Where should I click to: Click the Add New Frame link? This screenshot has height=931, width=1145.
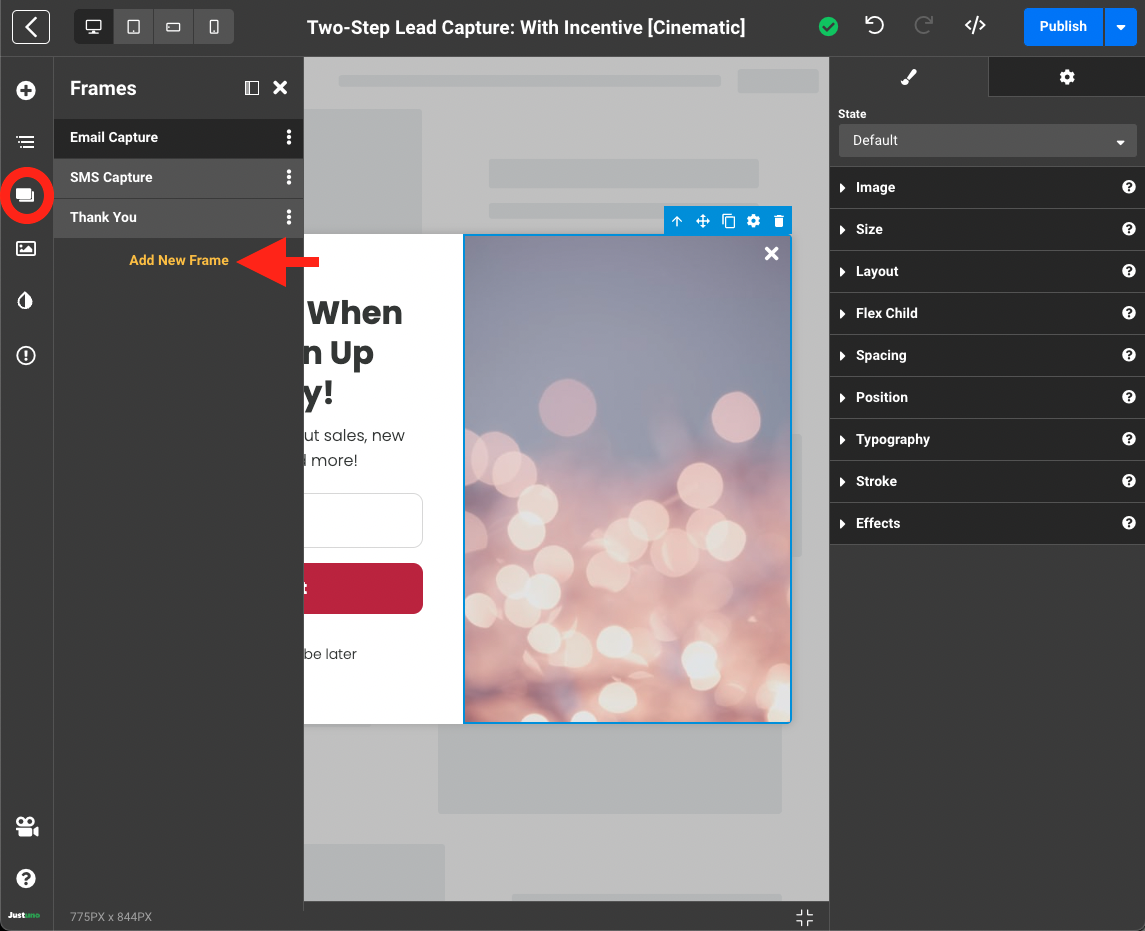(x=179, y=260)
